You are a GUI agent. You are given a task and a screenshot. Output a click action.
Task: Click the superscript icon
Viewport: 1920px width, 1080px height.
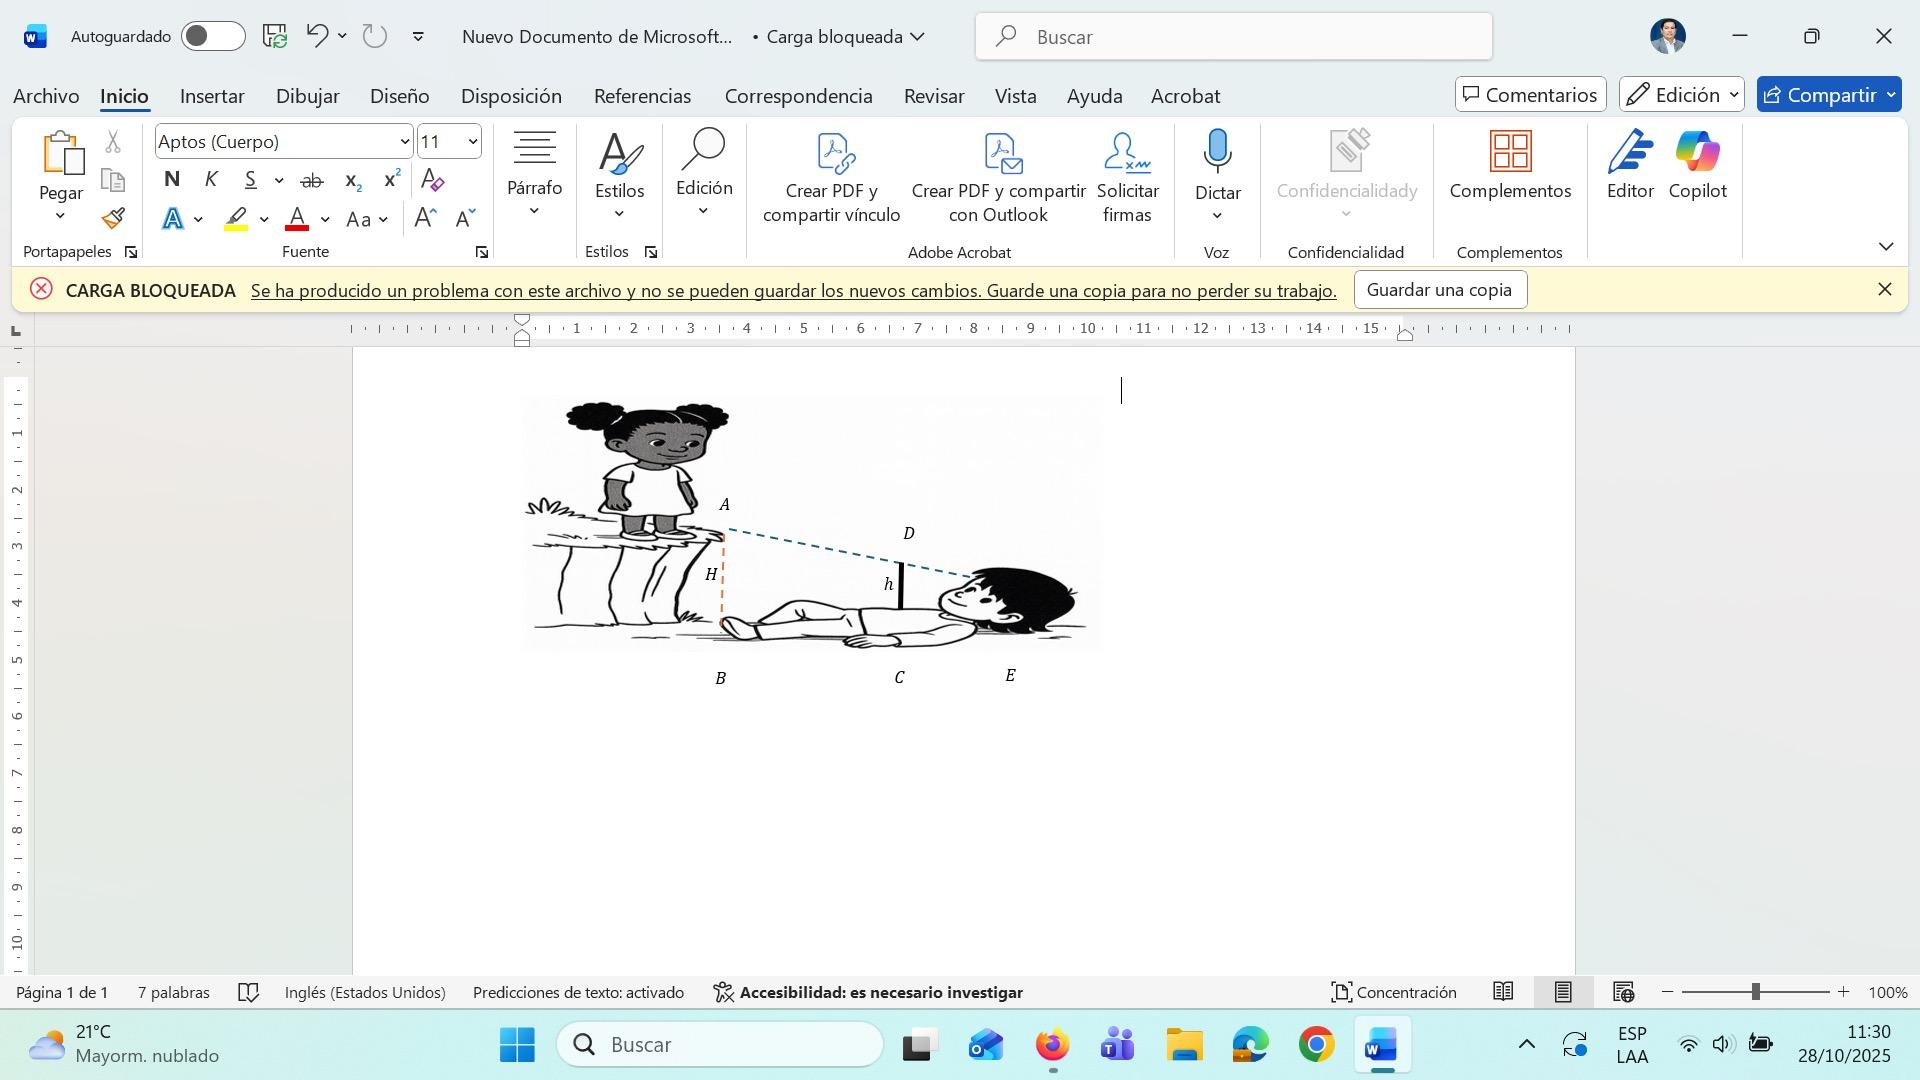(392, 181)
